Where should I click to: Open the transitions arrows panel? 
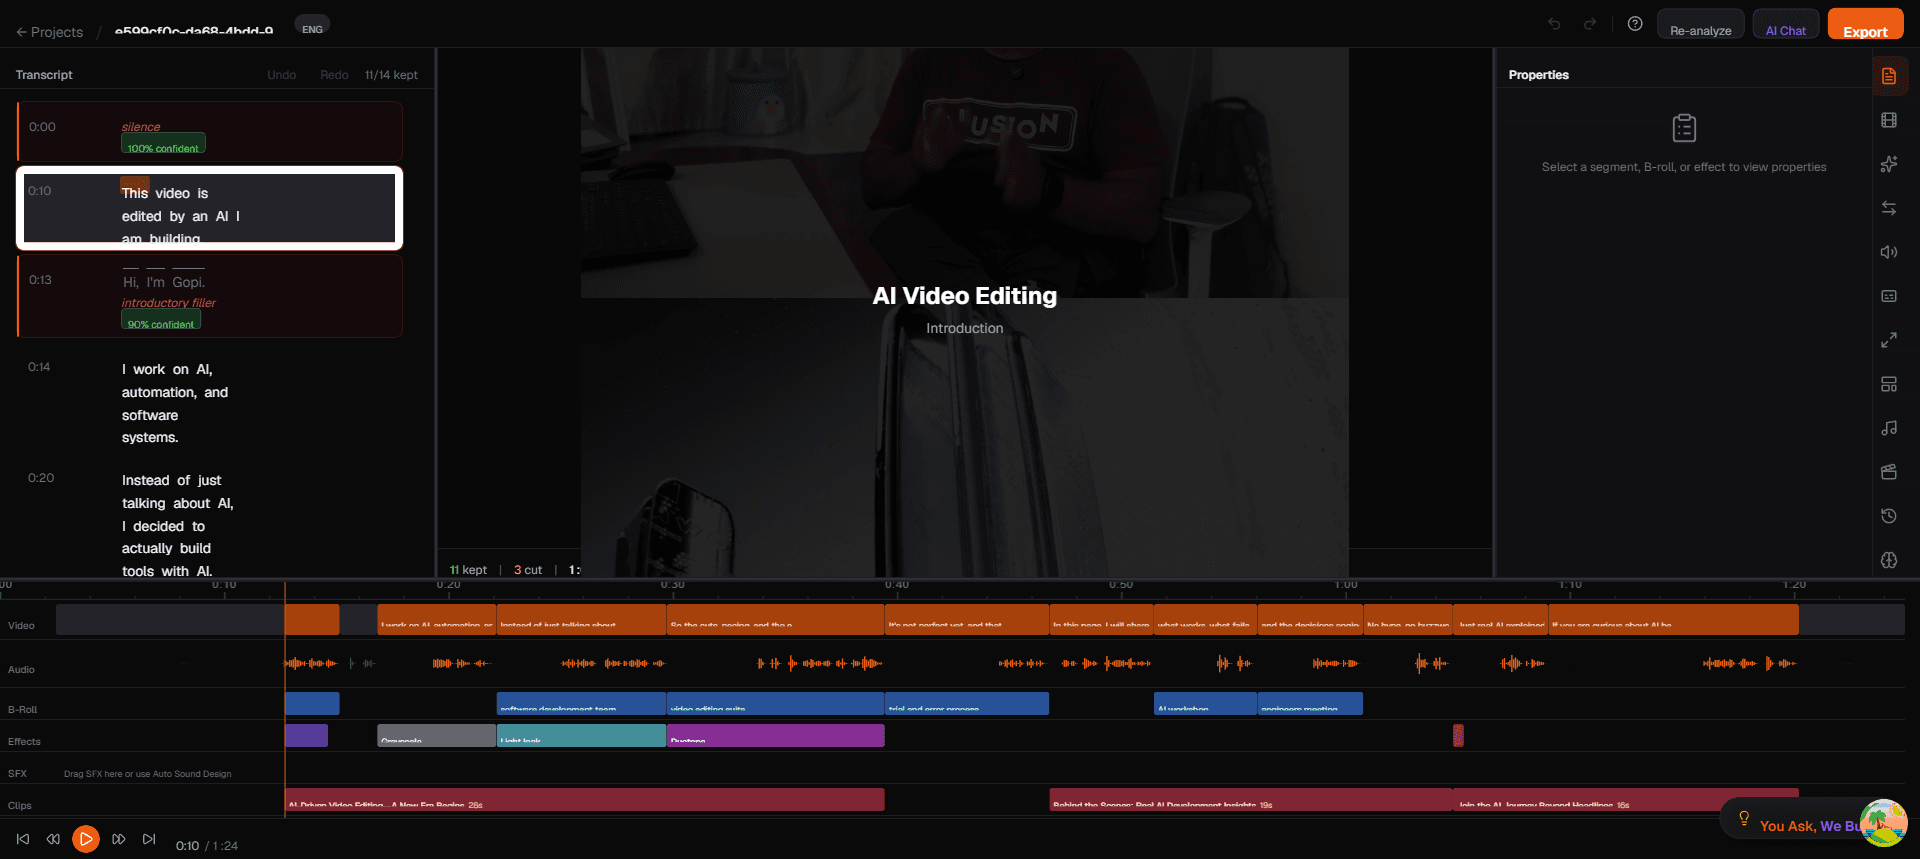pyautogui.click(x=1888, y=208)
